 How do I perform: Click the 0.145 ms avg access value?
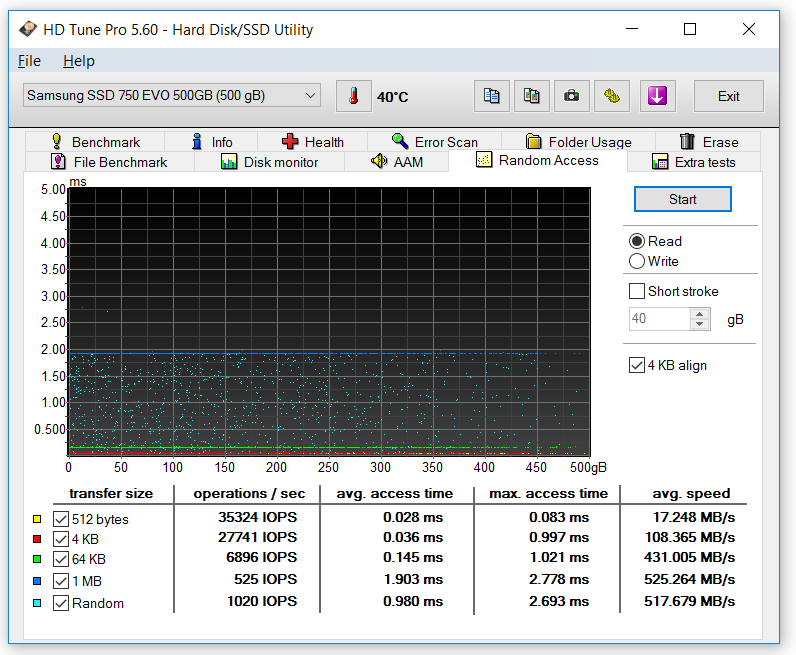[413, 558]
